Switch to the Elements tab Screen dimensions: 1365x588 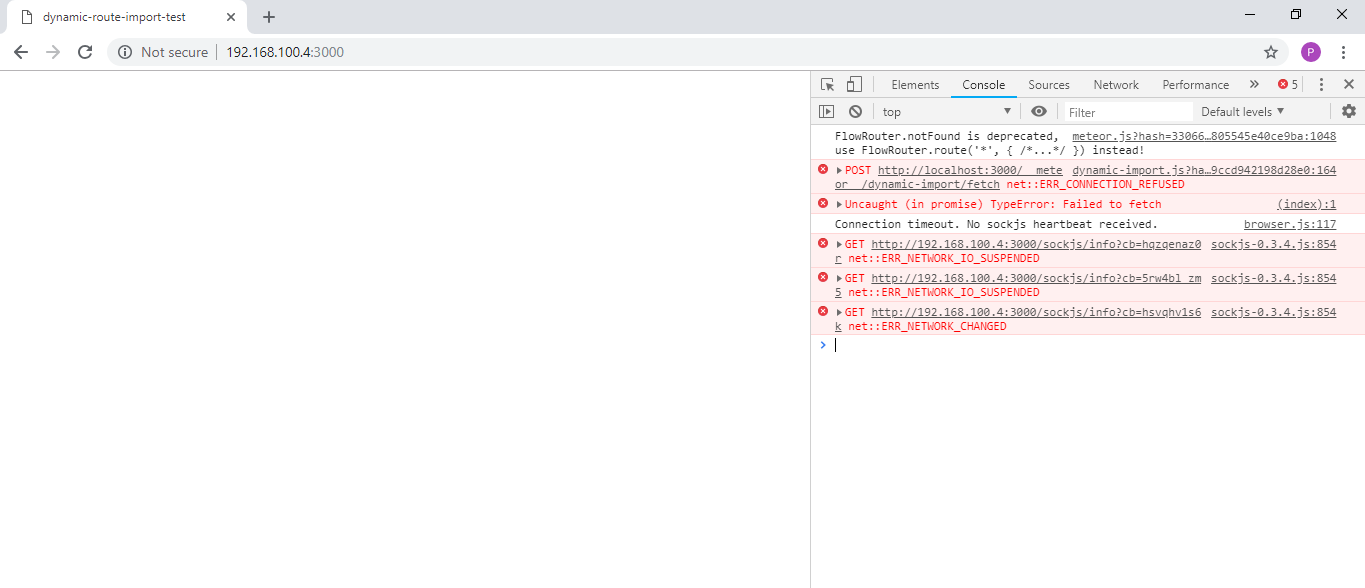(x=915, y=85)
